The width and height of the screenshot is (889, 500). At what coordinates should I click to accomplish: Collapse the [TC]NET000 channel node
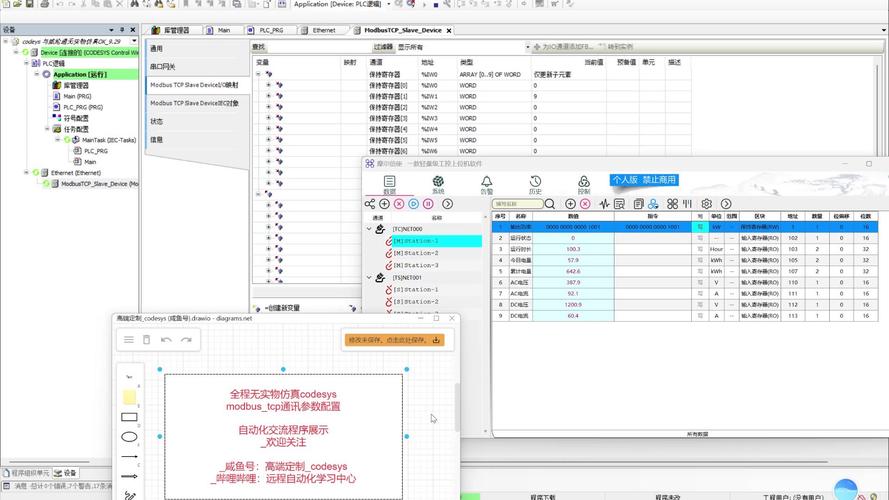tap(369, 229)
